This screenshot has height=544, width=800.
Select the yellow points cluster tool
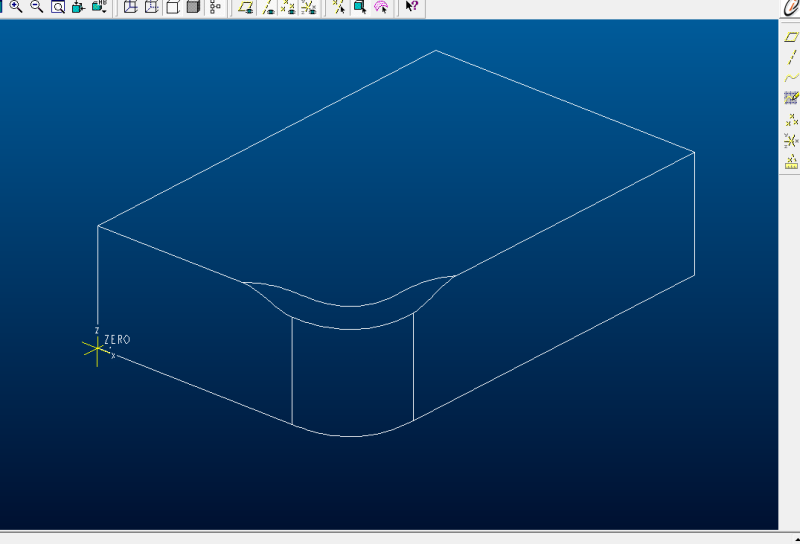791,119
